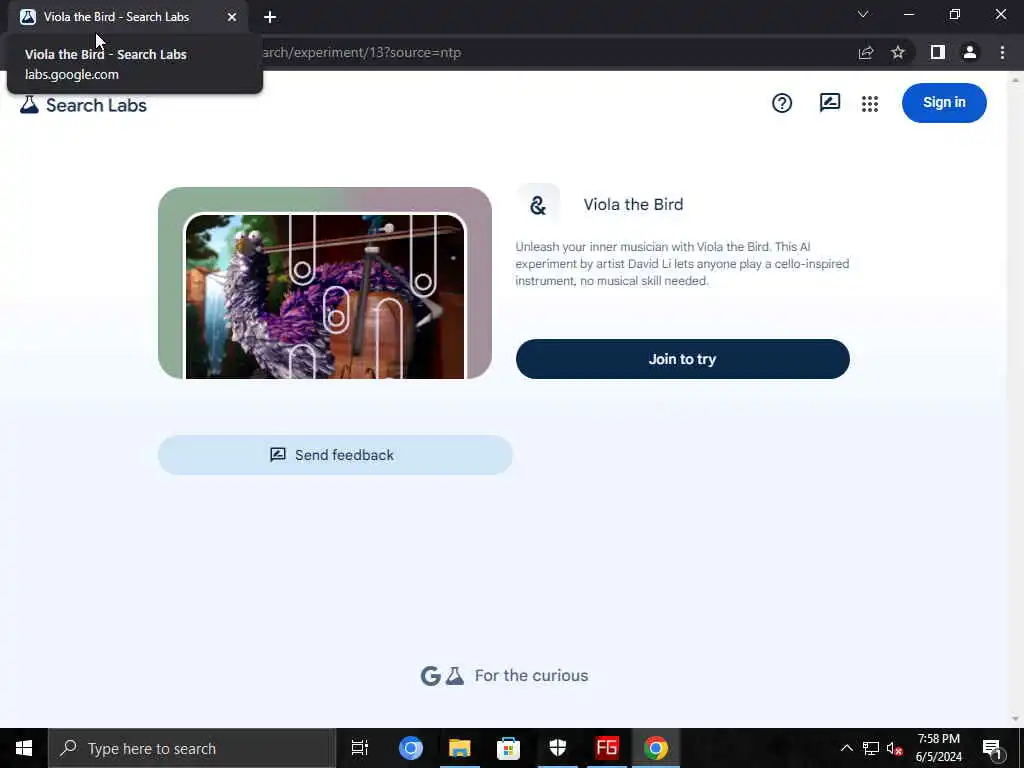1024x768 pixels.
Task: Minimize the Chrome window
Action: point(908,14)
